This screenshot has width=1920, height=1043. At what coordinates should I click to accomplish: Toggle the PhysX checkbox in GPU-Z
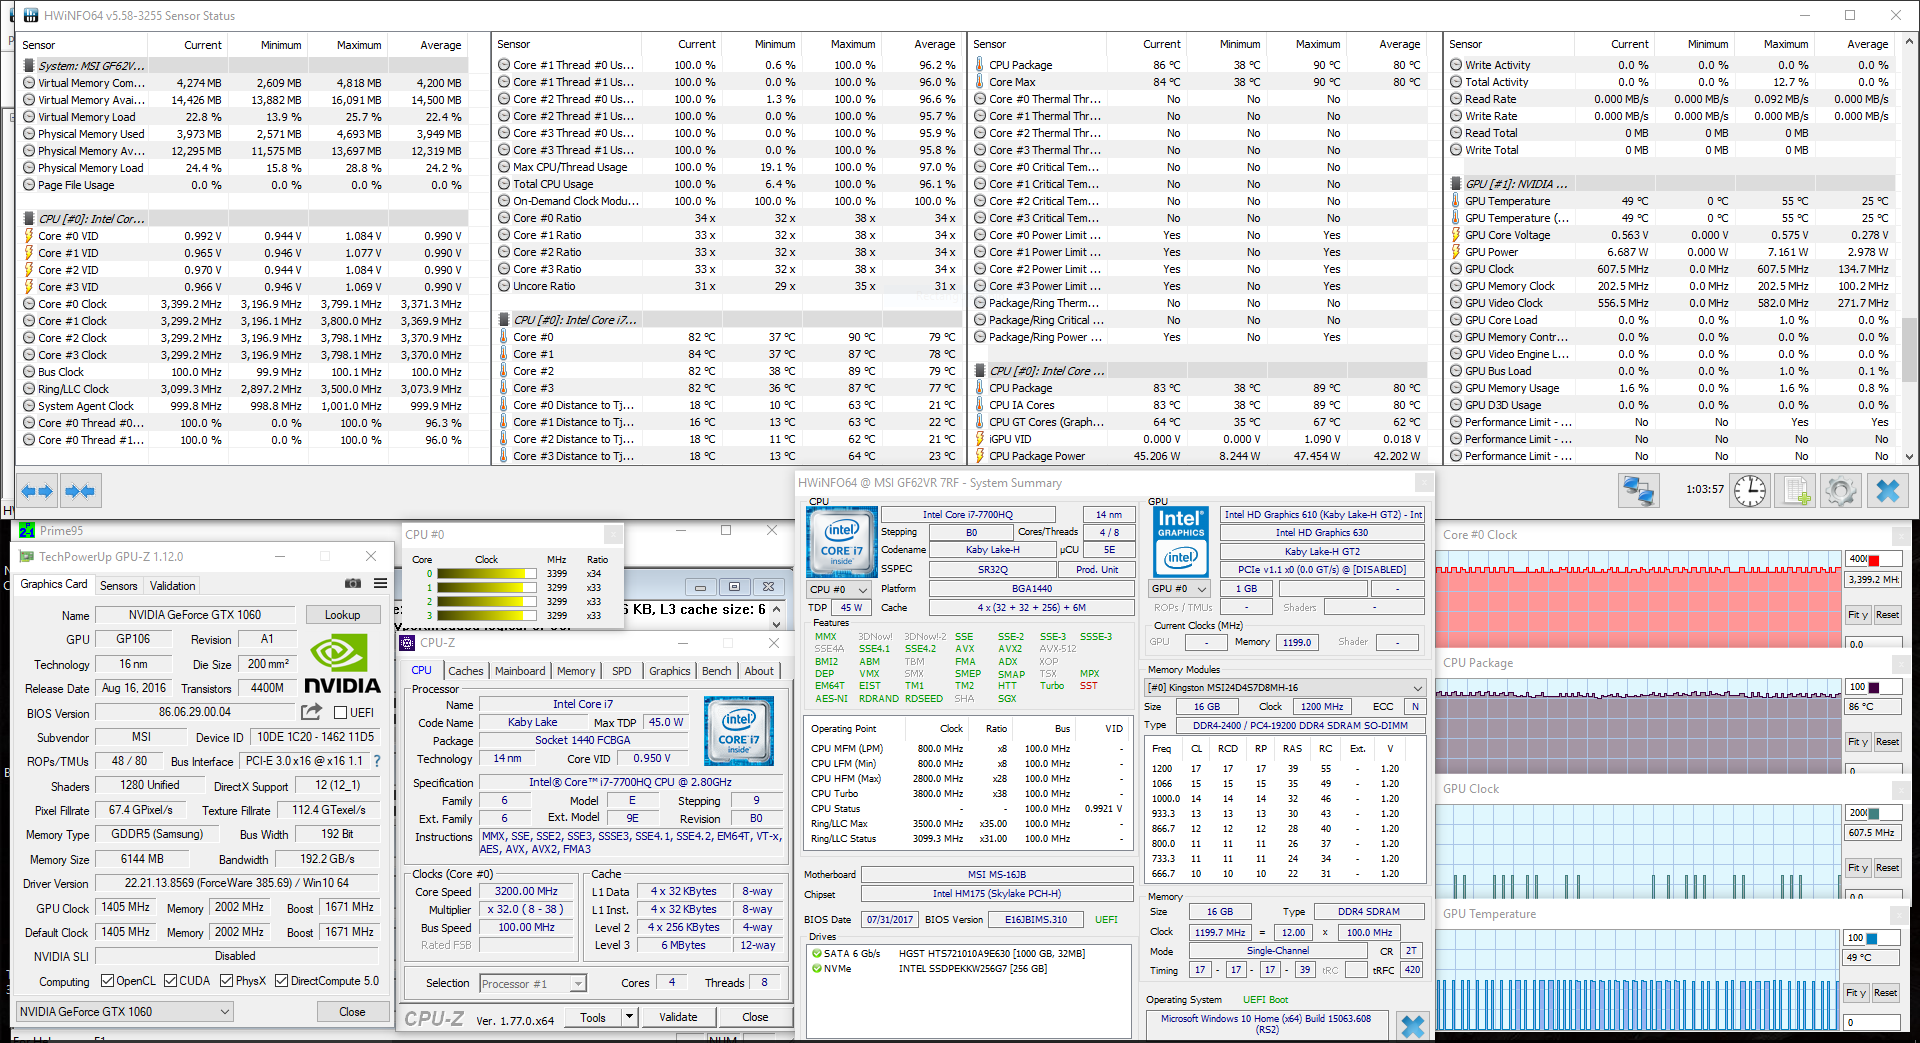(227, 981)
